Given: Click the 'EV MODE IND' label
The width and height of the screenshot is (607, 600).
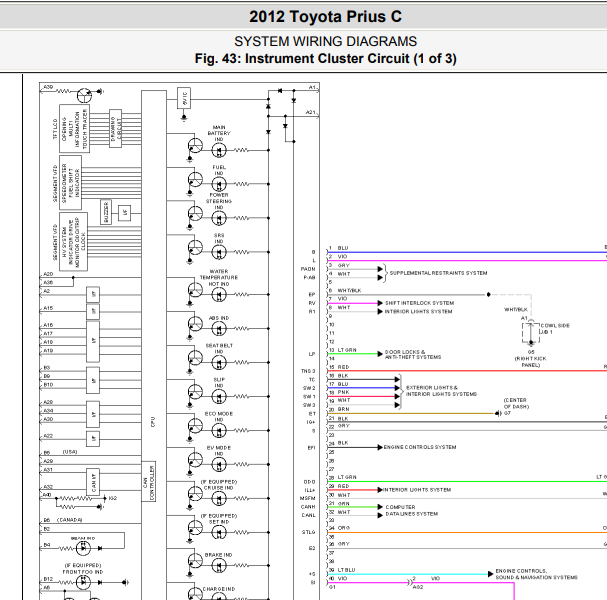Looking at the screenshot, I should (x=219, y=451).
